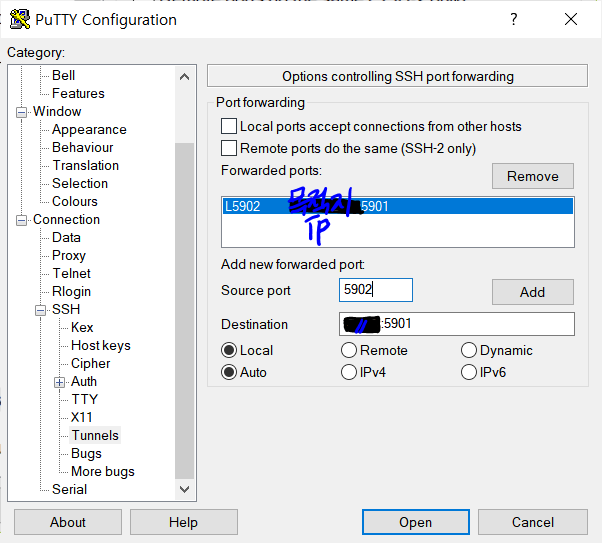Click the Help button
This screenshot has height=543, width=602.
click(x=184, y=522)
